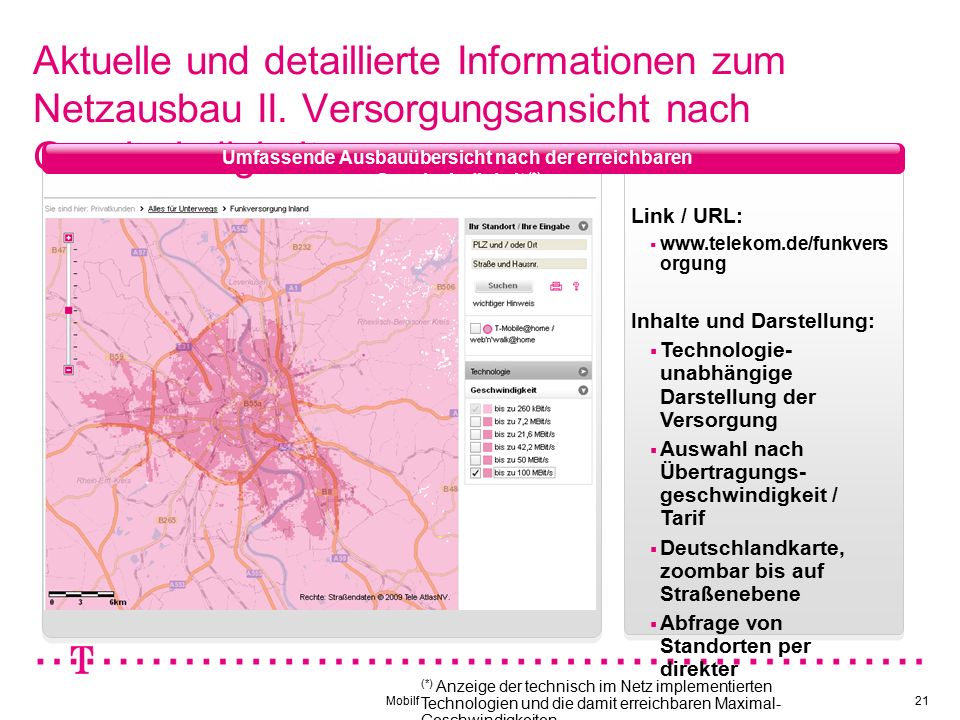Image resolution: width=960 pixels, height=720 pixels.
Task: Click the map zoom-in plus icon
Action: (69, 238)
